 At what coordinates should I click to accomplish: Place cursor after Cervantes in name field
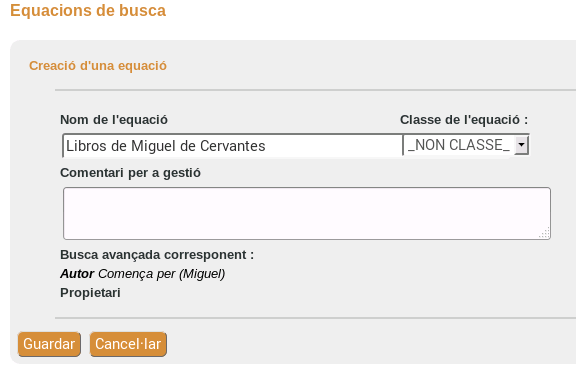tap(267, 146)
